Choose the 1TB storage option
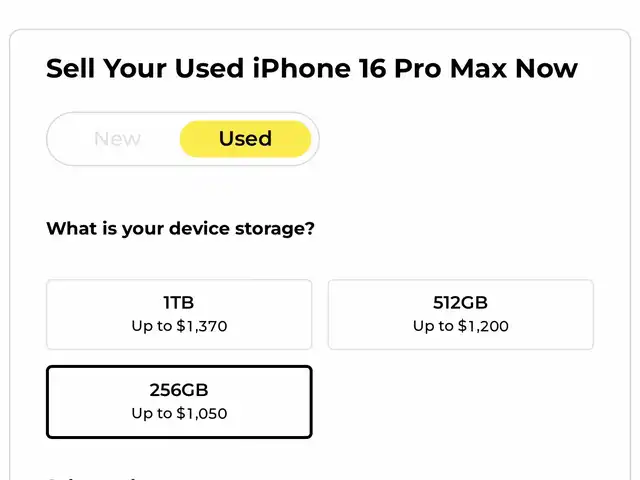The width and height of the screenshot is (640, 480). 179,314
